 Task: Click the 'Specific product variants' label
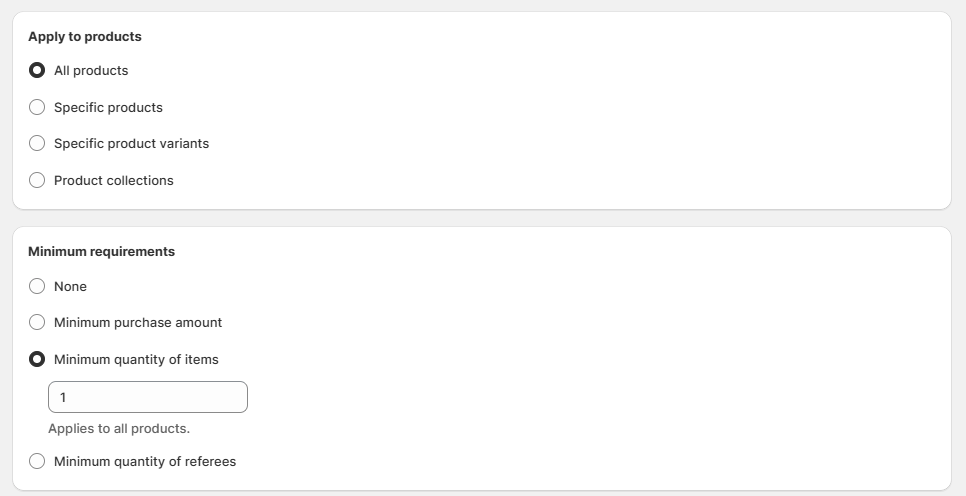(131, 143)
